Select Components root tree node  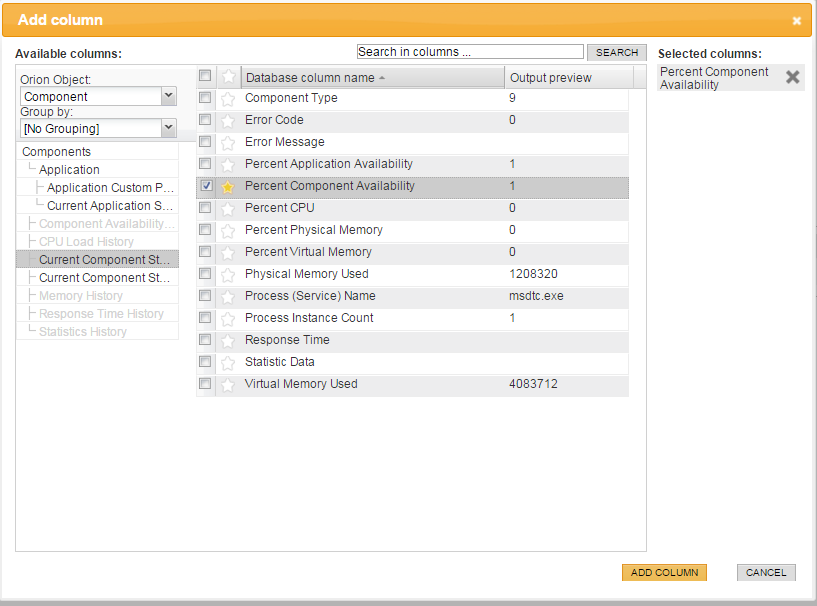click(x=56, y=152)
